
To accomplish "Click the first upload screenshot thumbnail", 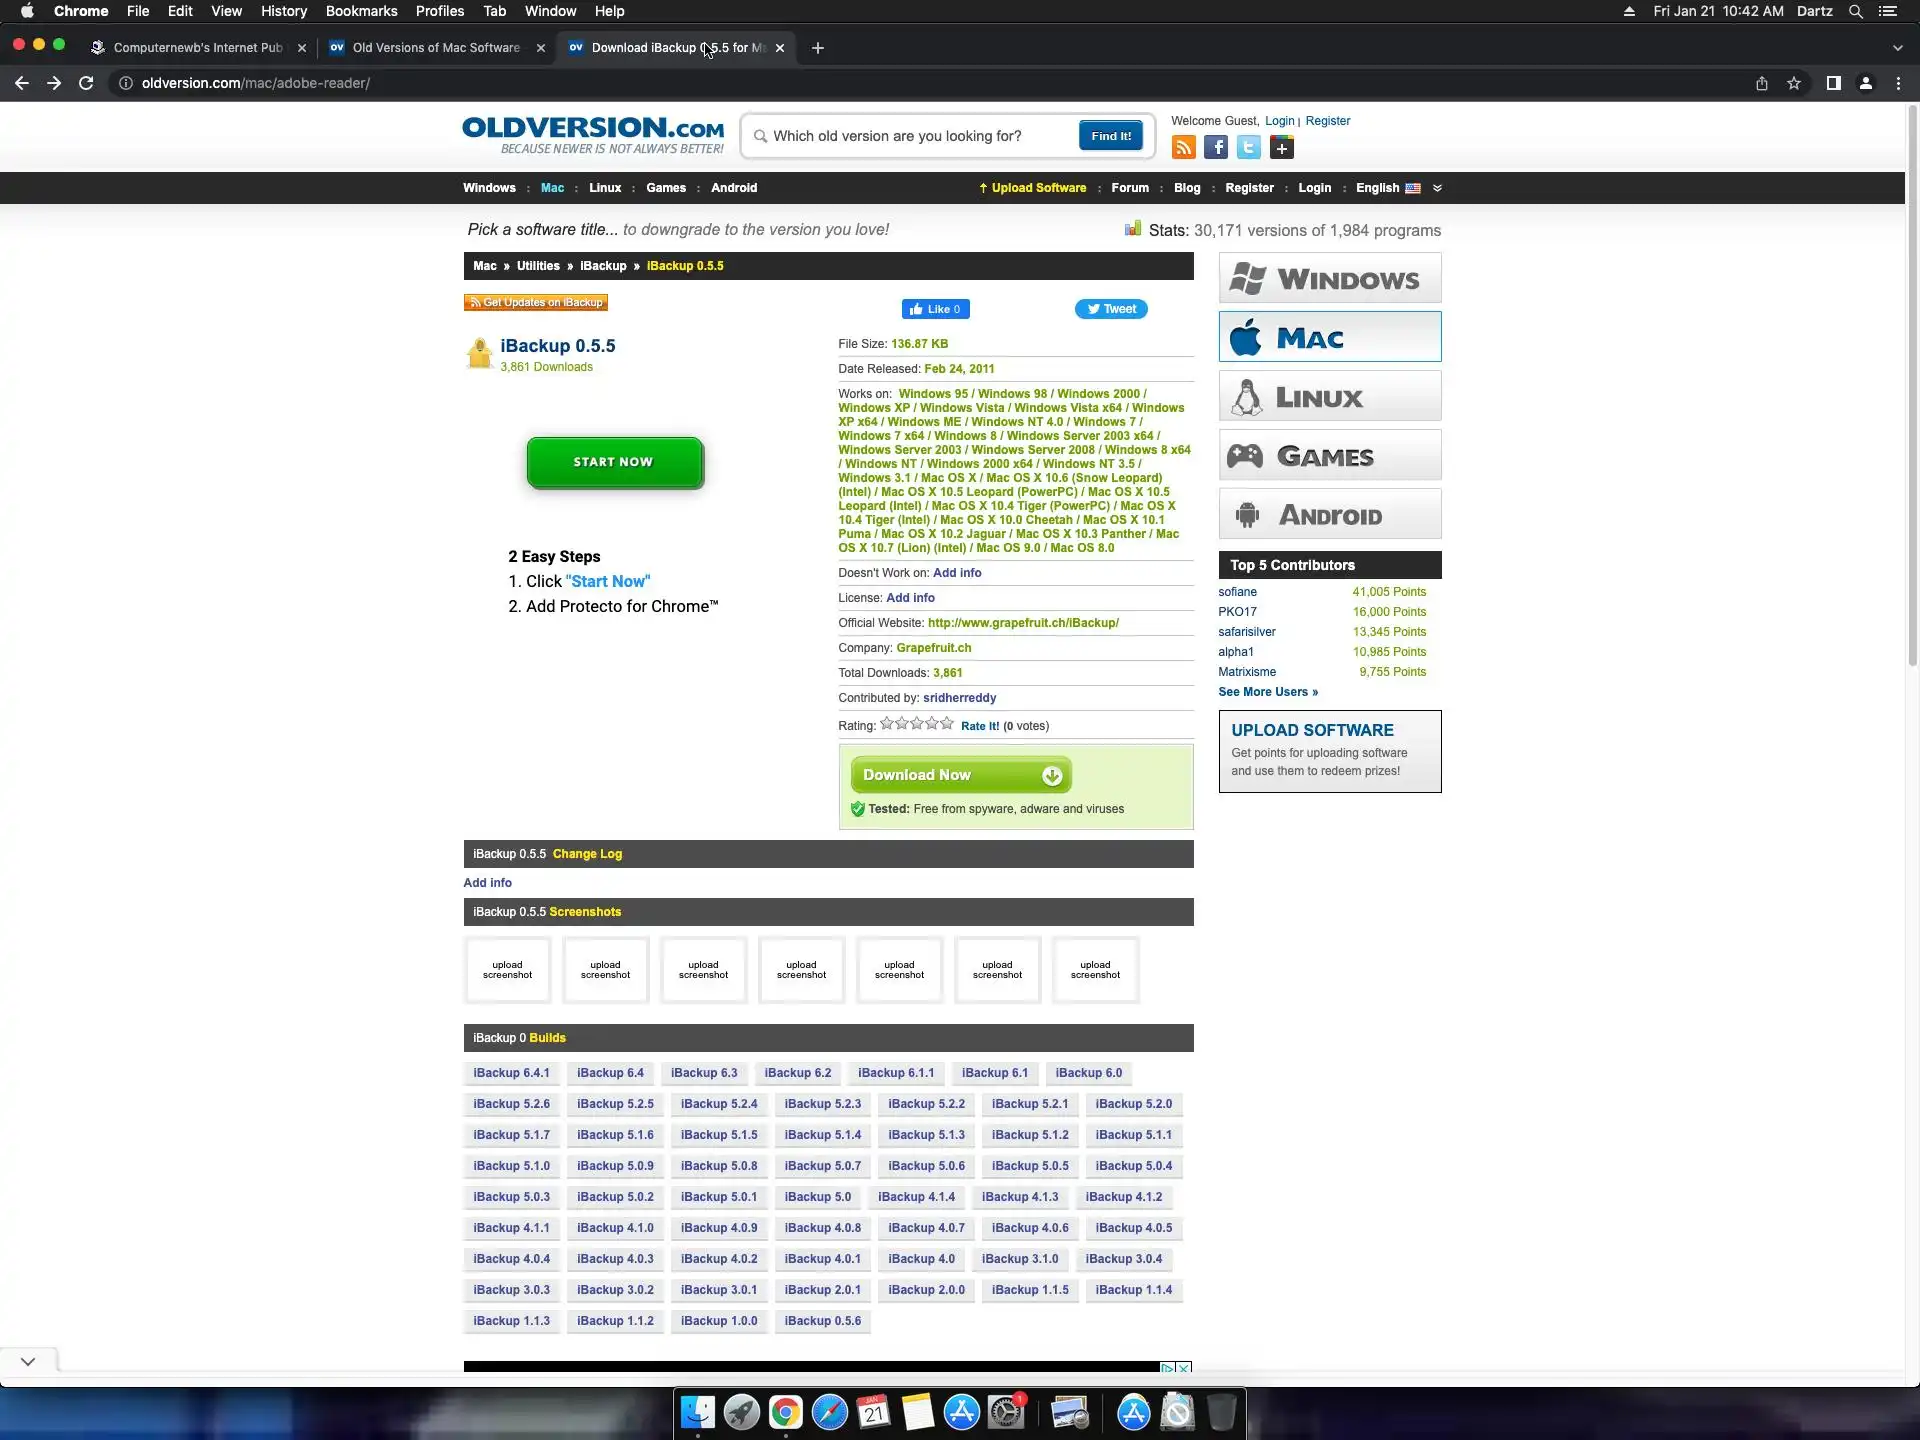I will pos(507,970).
